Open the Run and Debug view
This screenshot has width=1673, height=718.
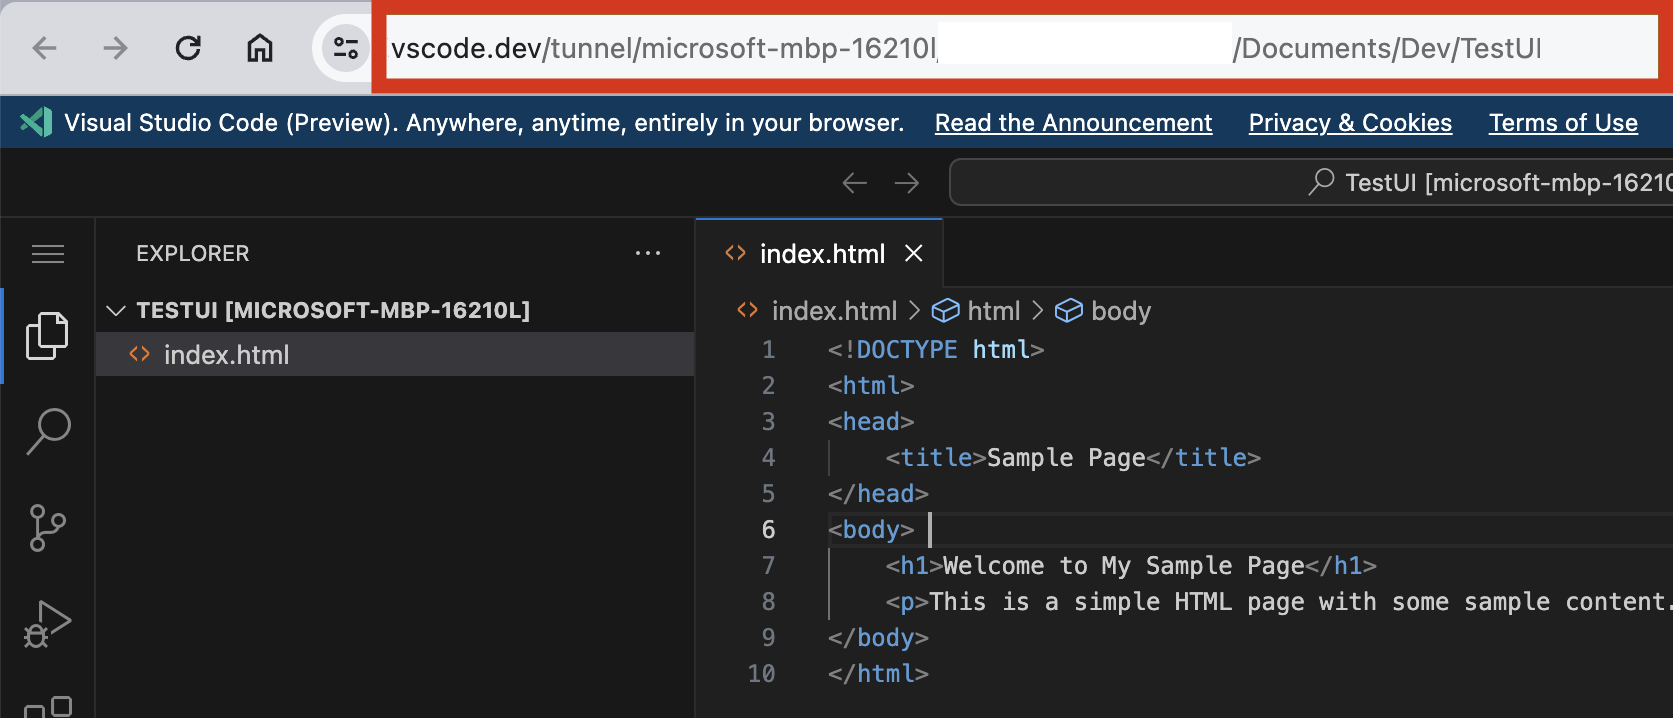(47, 623)
